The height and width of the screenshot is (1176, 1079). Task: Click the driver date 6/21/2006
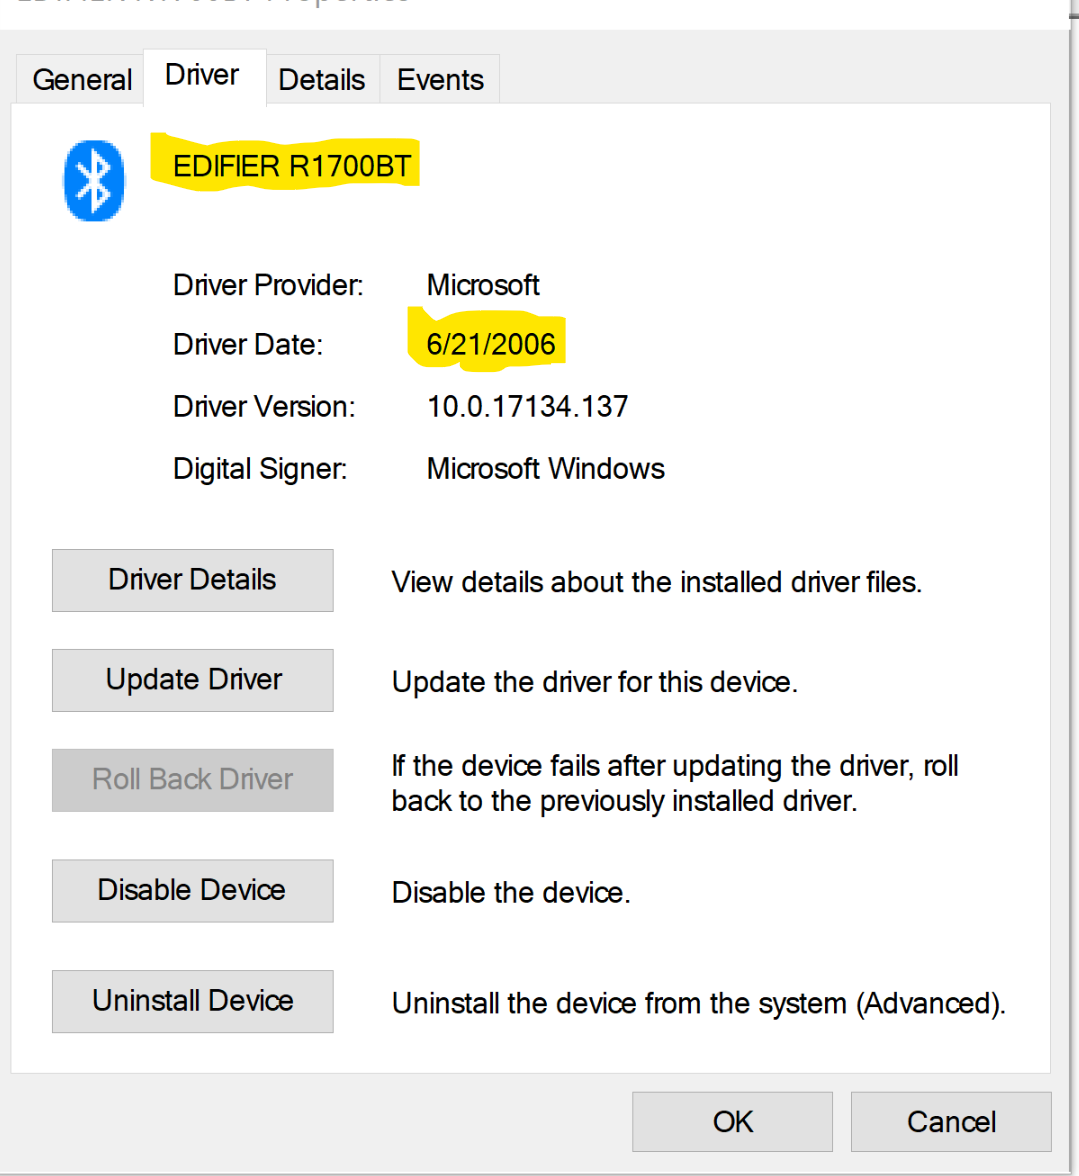(491, 345)
